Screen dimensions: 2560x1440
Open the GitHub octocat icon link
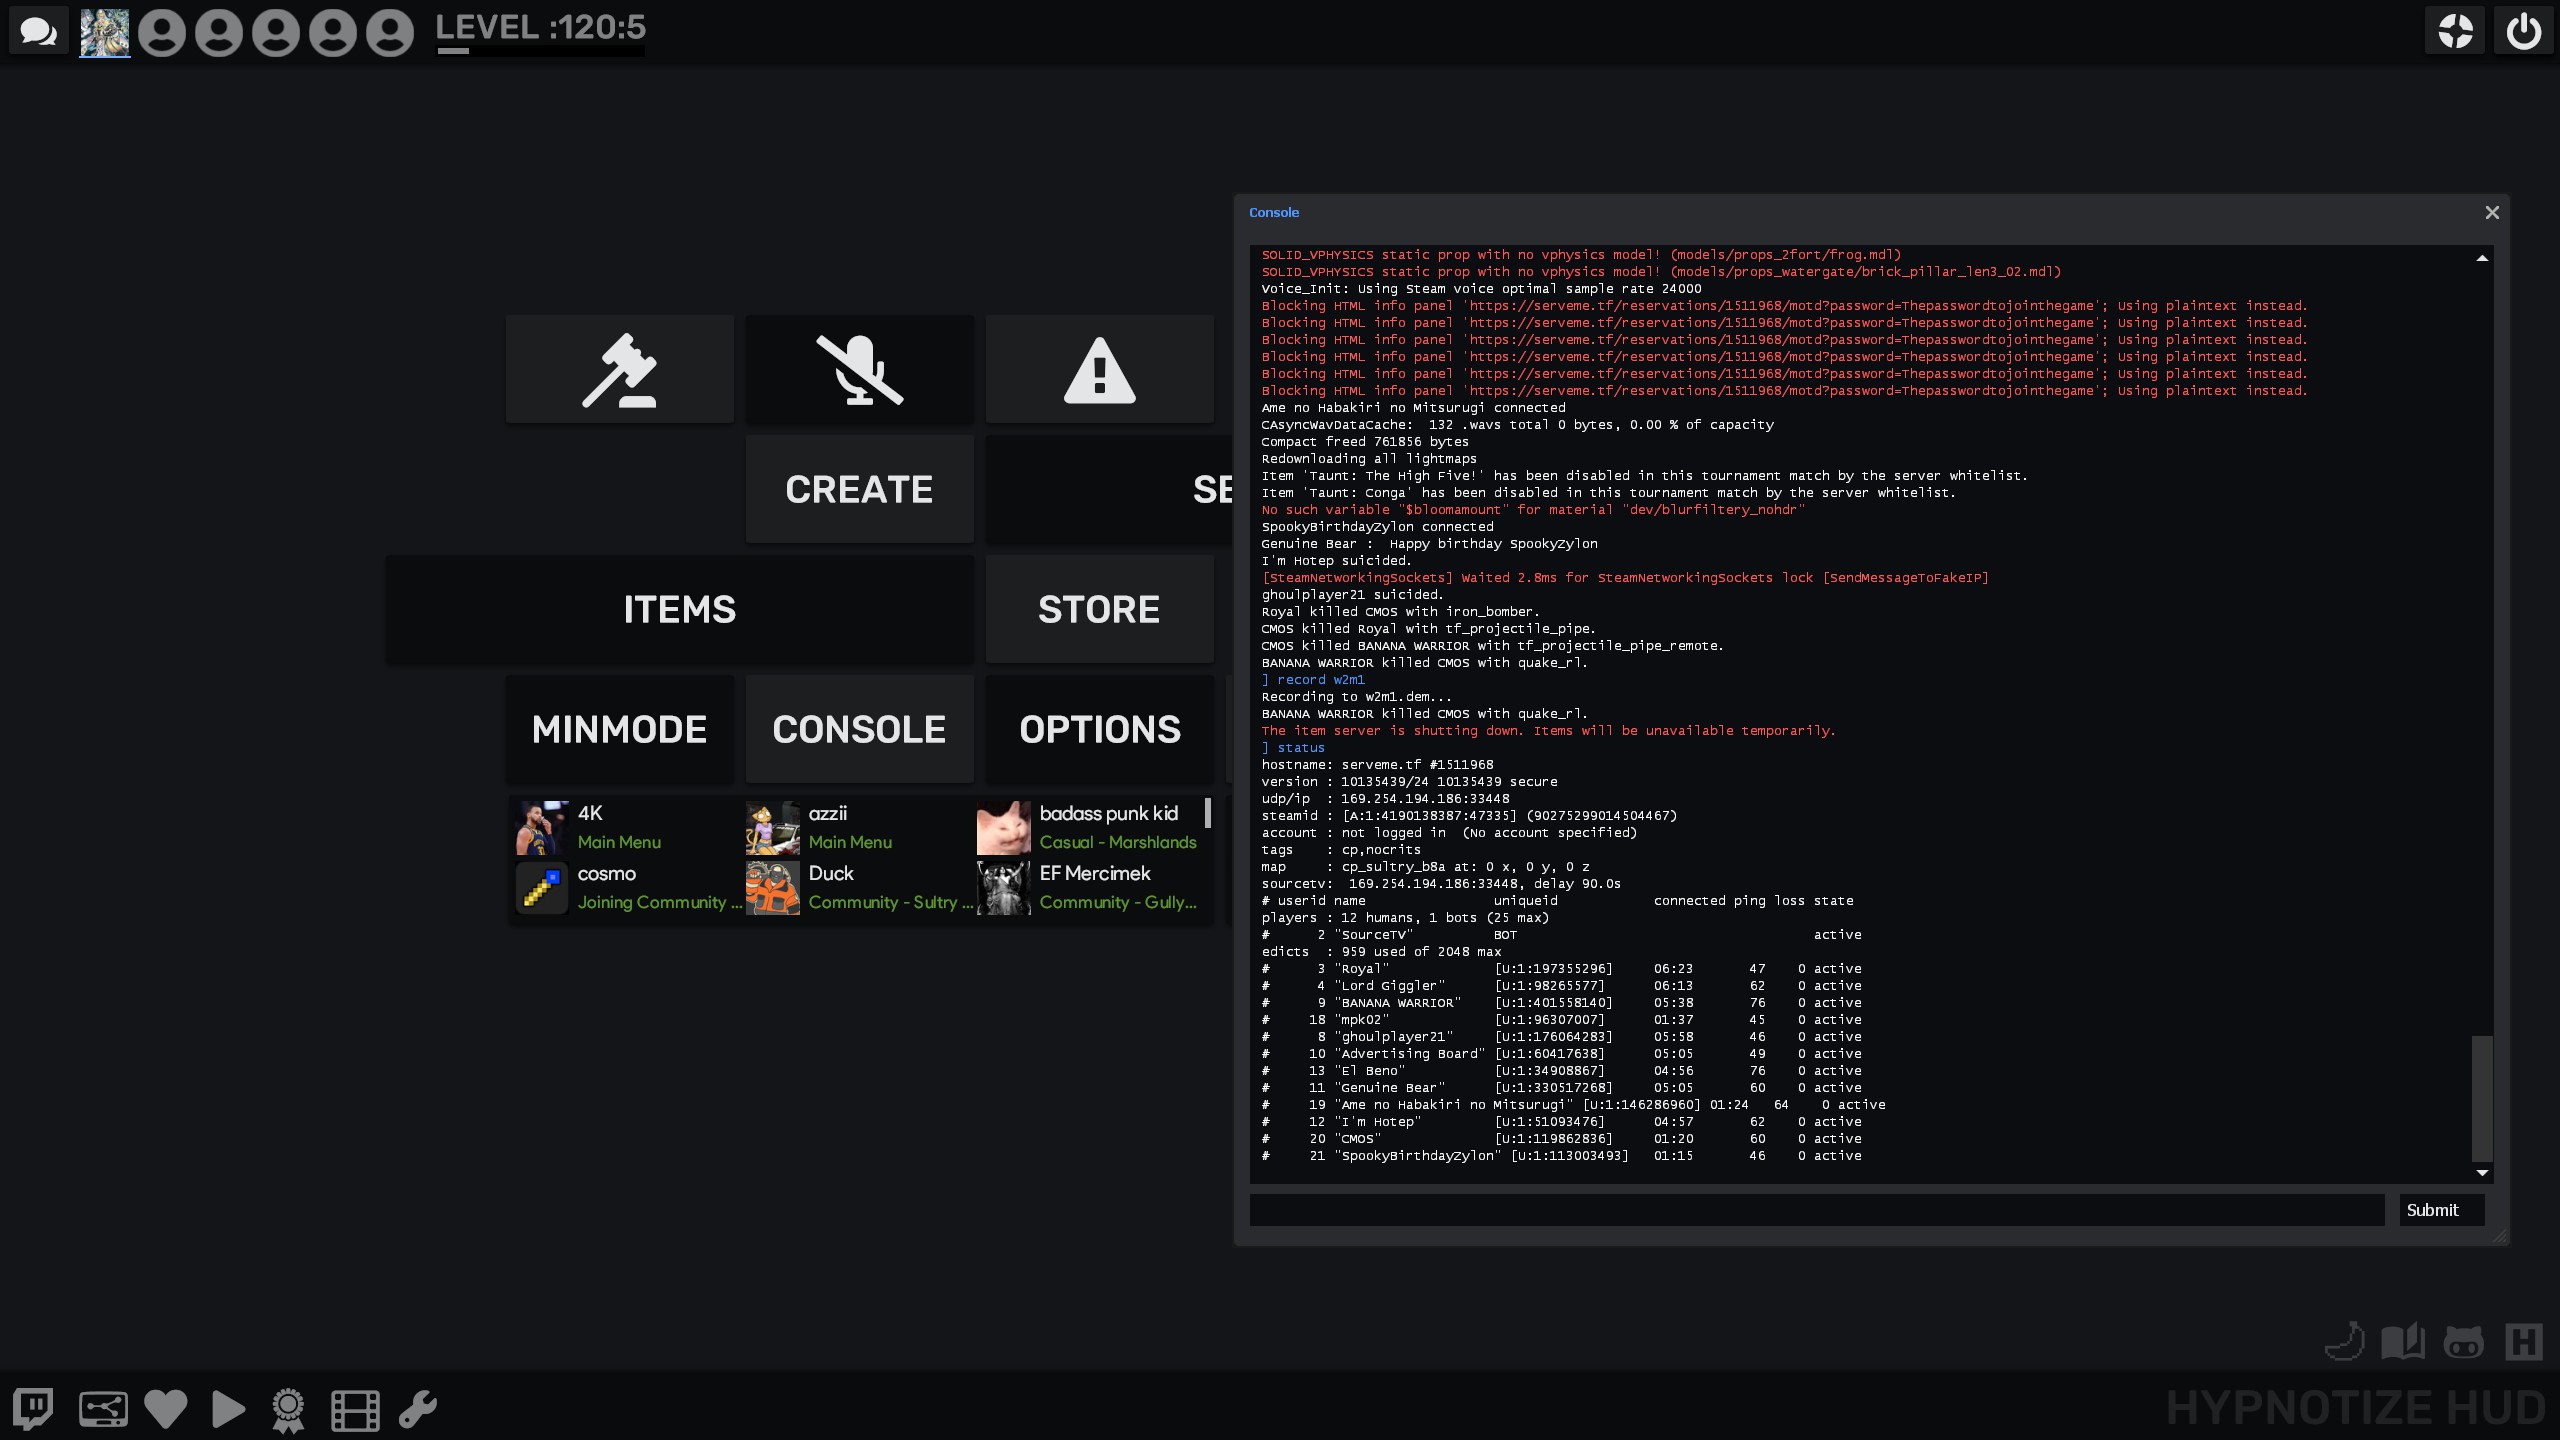point(2463,1342)
